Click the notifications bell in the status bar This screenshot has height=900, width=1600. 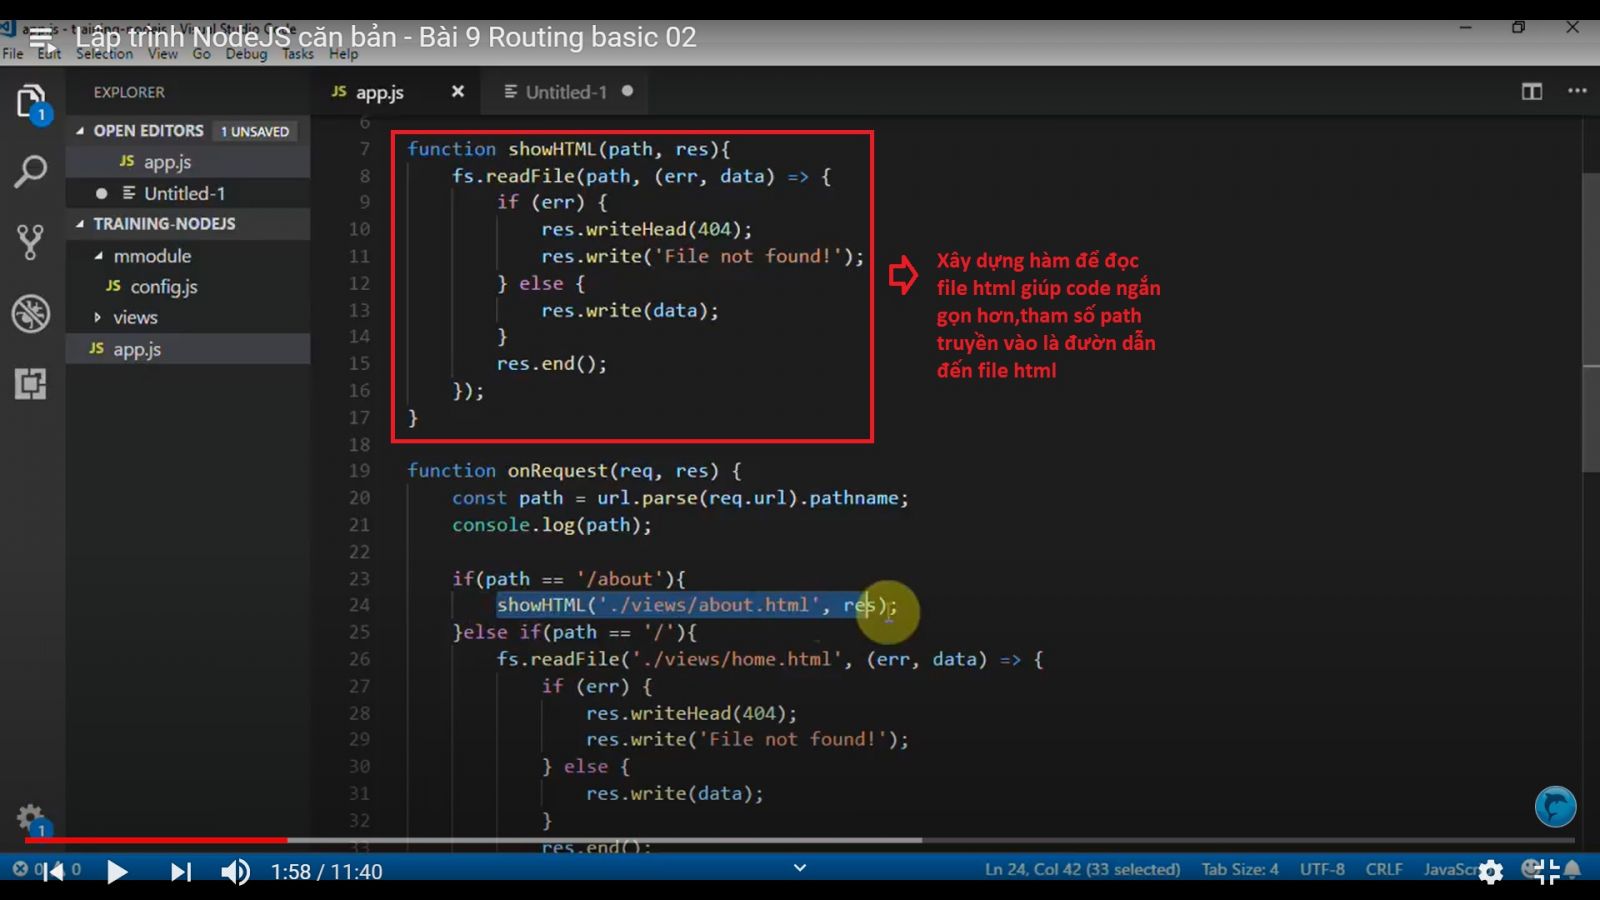tap(1574, 870)
